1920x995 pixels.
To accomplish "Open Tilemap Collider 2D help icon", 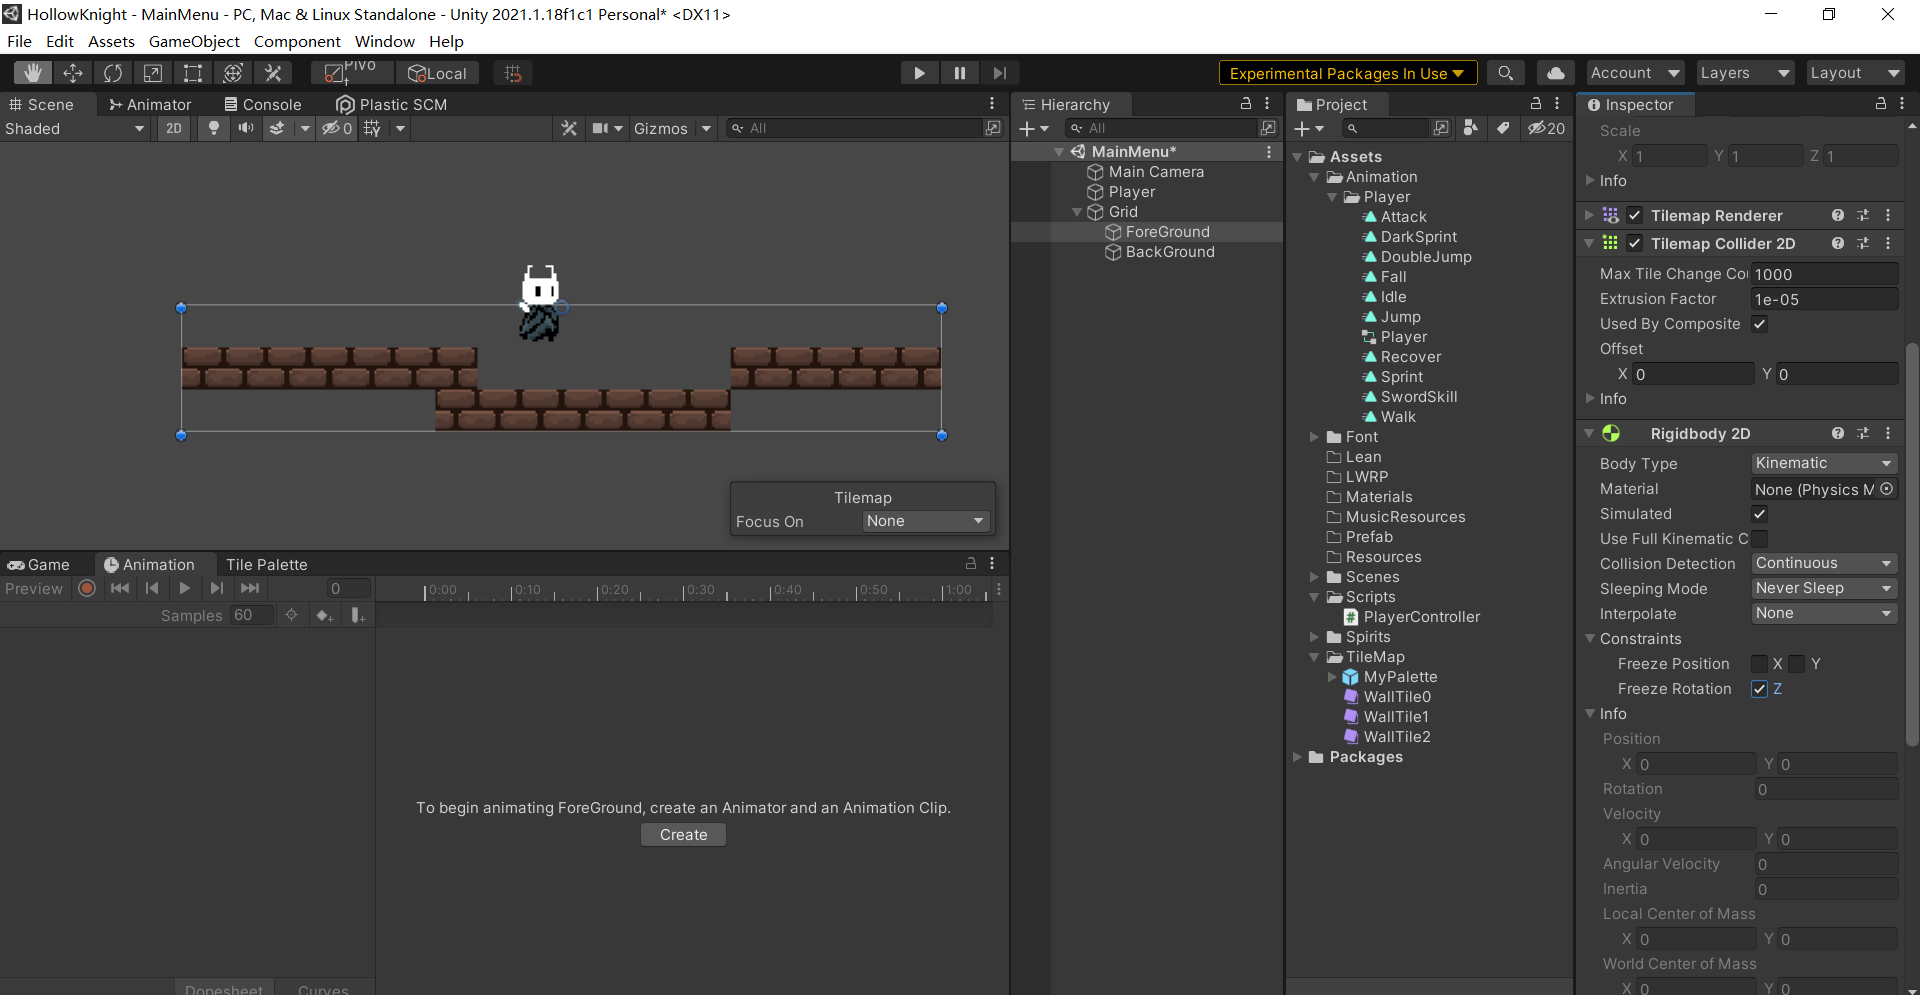I will click(1837, 243).
